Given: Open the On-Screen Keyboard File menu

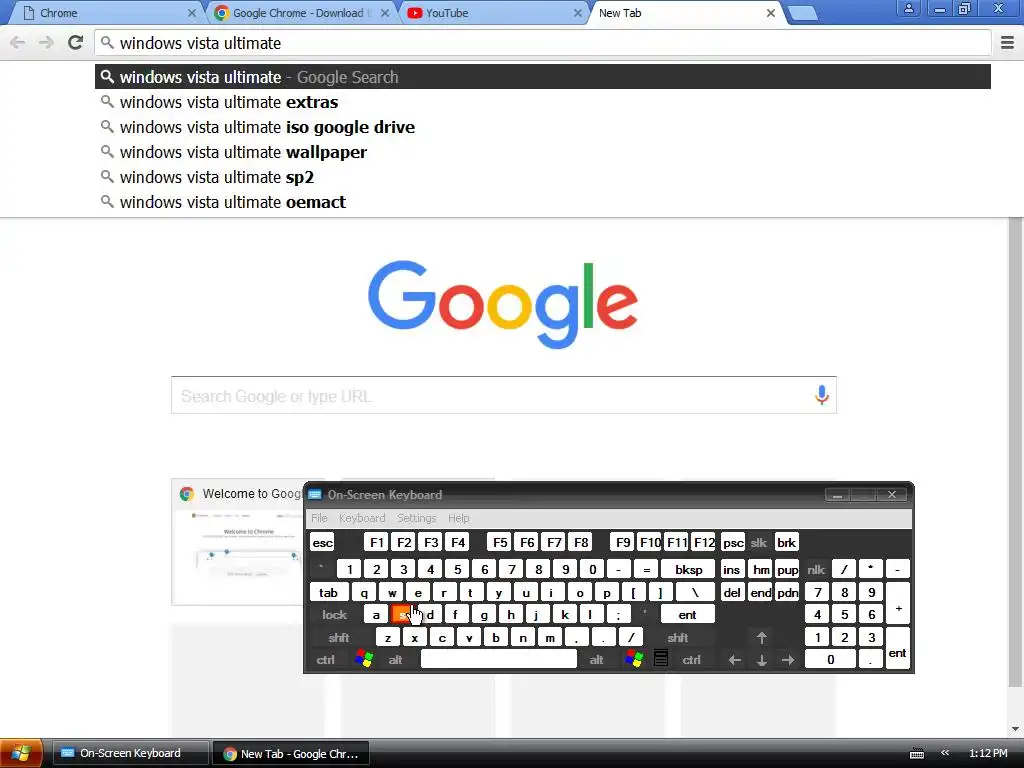Looking at the screenshot, I should pyautogui.click(x=319, y=518).
